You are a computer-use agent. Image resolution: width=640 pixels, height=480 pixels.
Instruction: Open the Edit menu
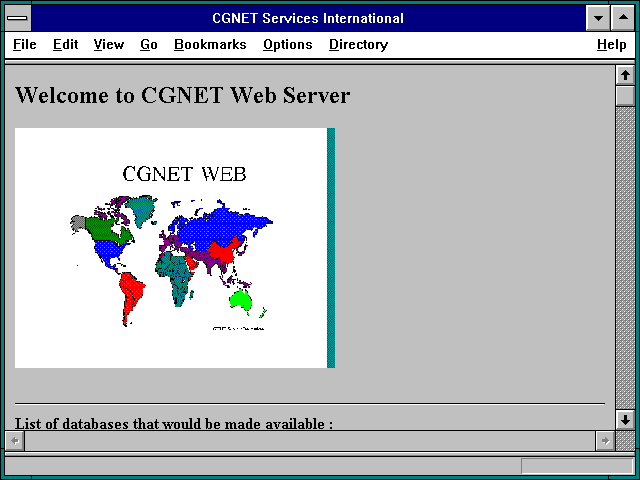click(x=65, y=44)
